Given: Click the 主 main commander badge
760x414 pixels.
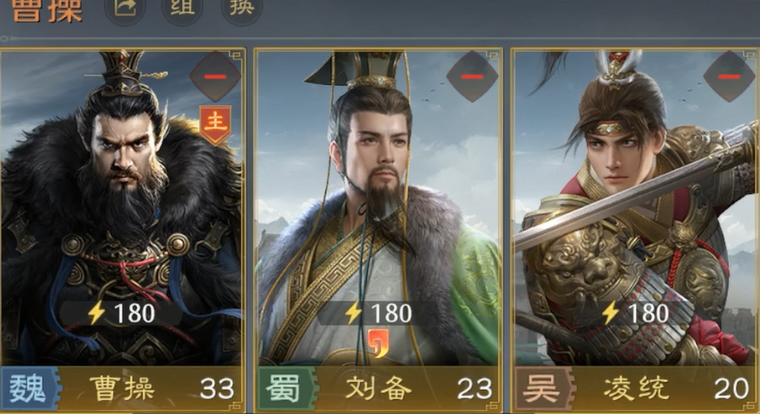Looking at the screenshot, I should coord(215,124).
